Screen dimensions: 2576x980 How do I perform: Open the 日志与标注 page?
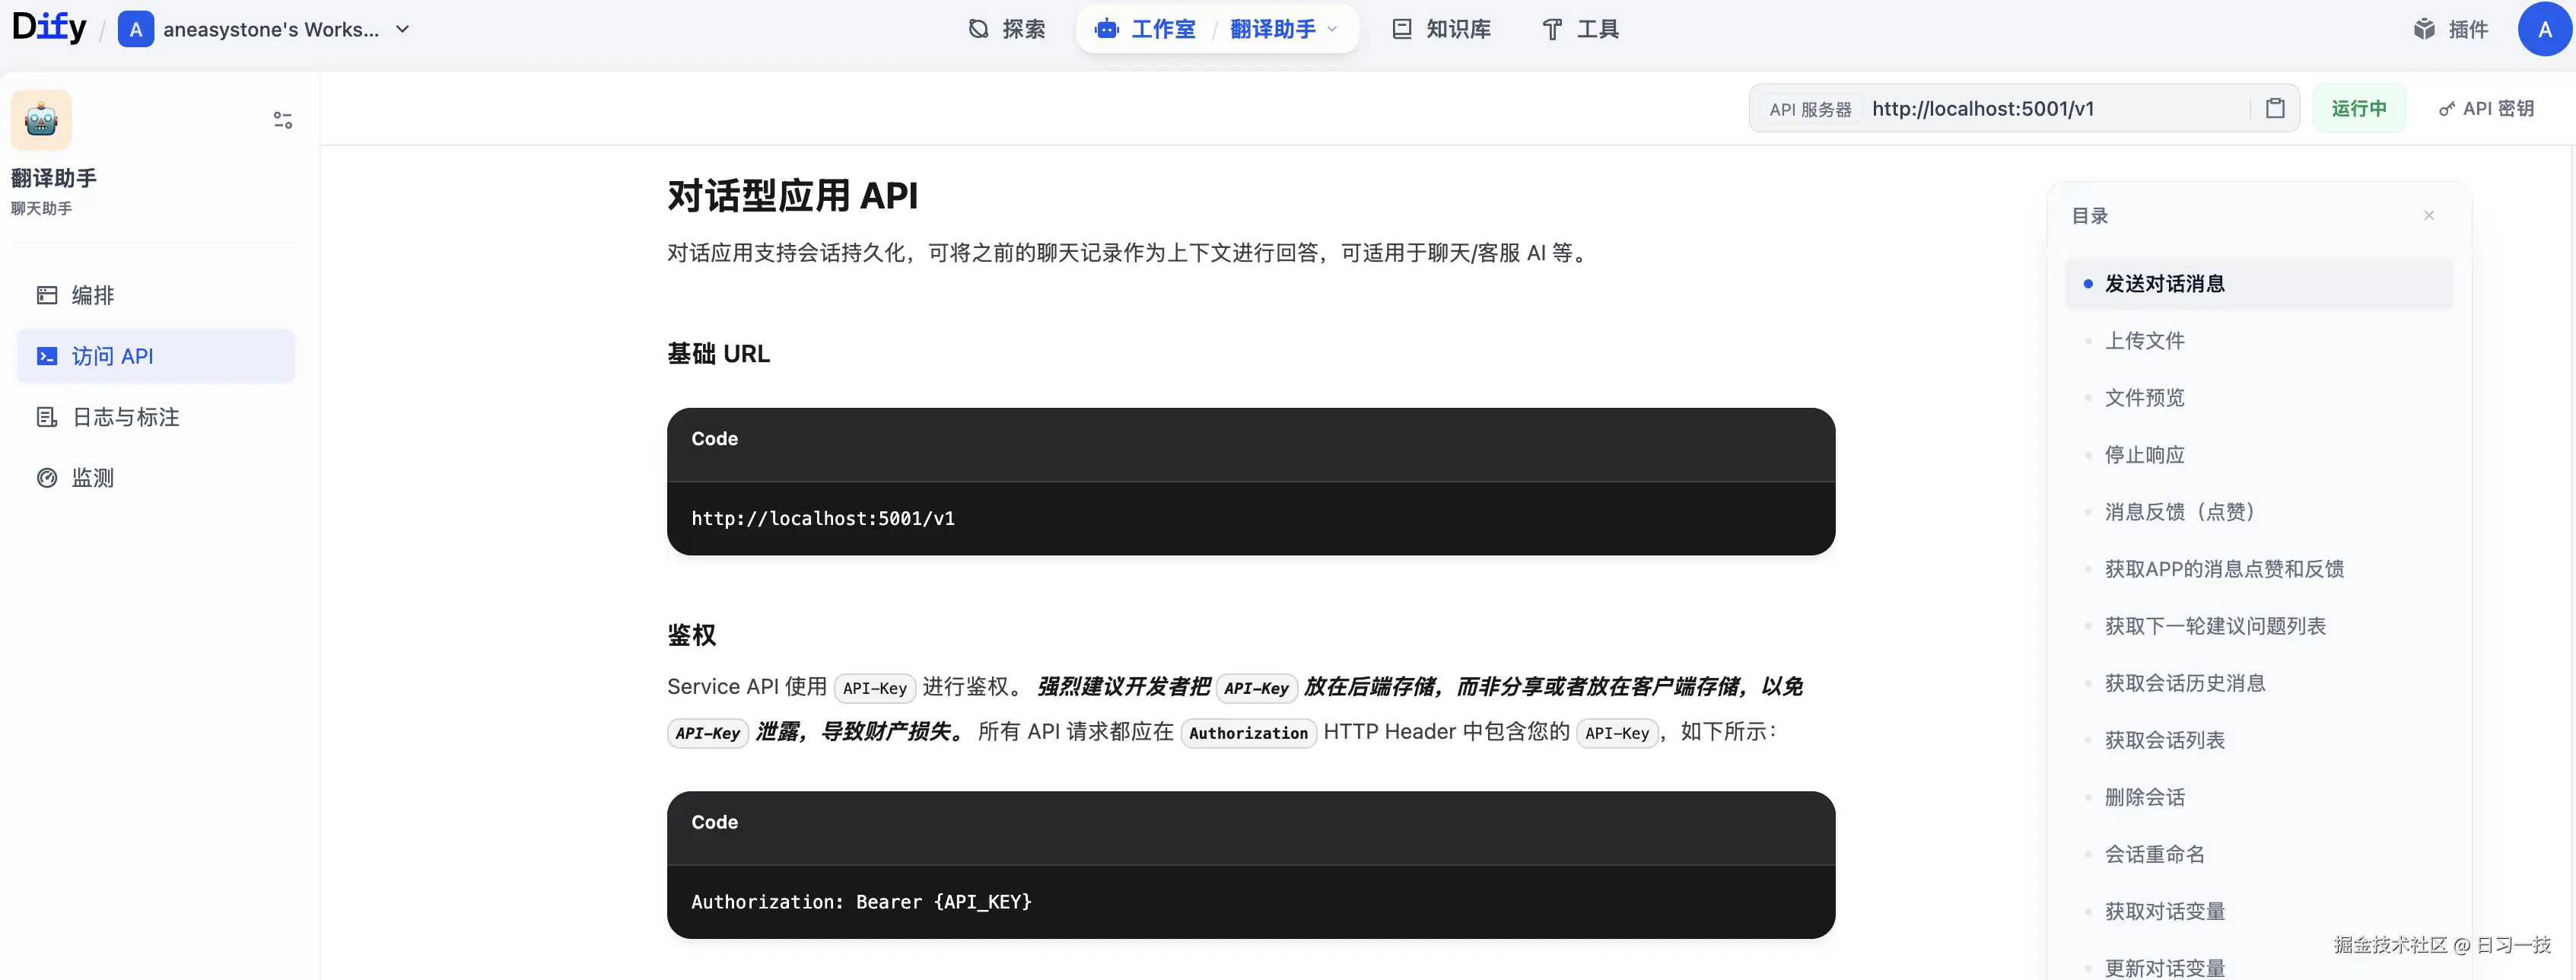123,417
